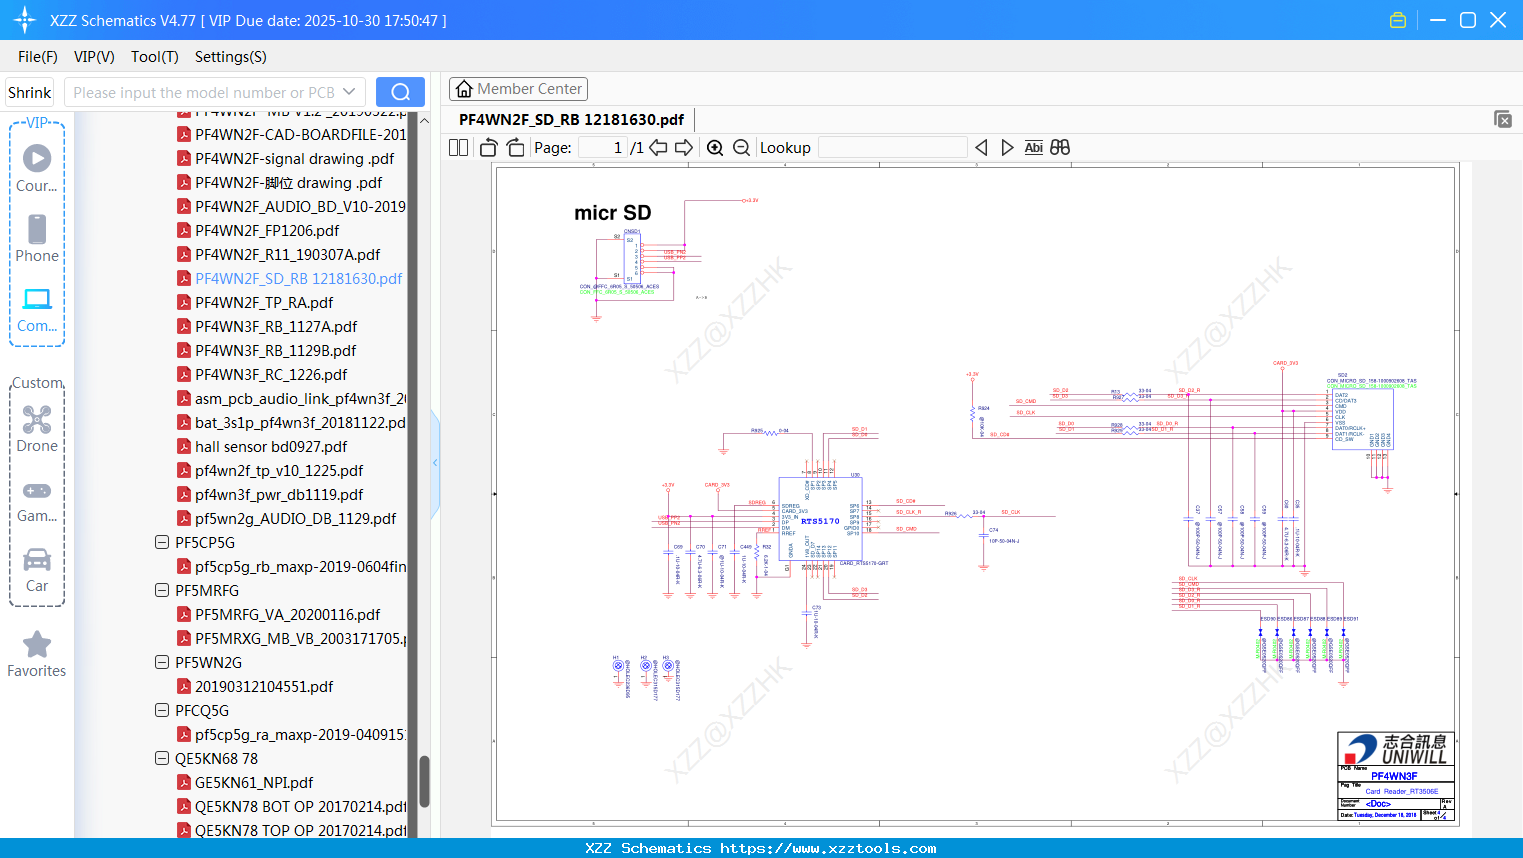Go to next page arrow
Image resolution: width=1523 pixels, height=858 pixels.
pyautogui.click(x=684, y=148)
